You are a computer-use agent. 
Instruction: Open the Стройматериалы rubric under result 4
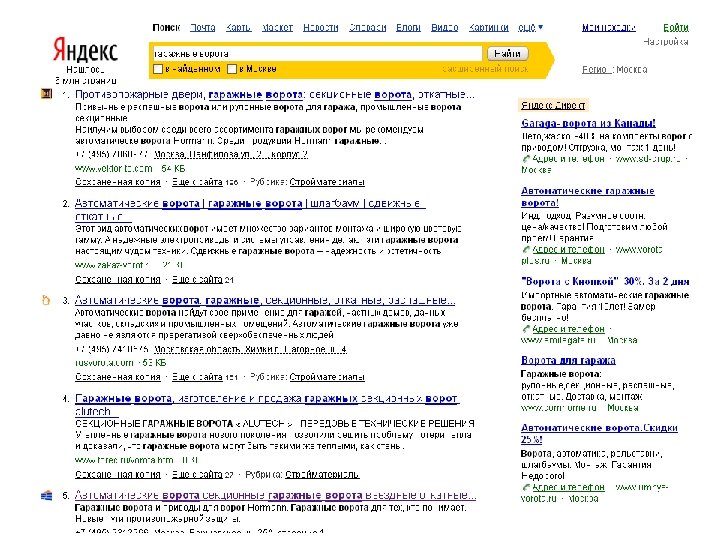click(322, 474)
